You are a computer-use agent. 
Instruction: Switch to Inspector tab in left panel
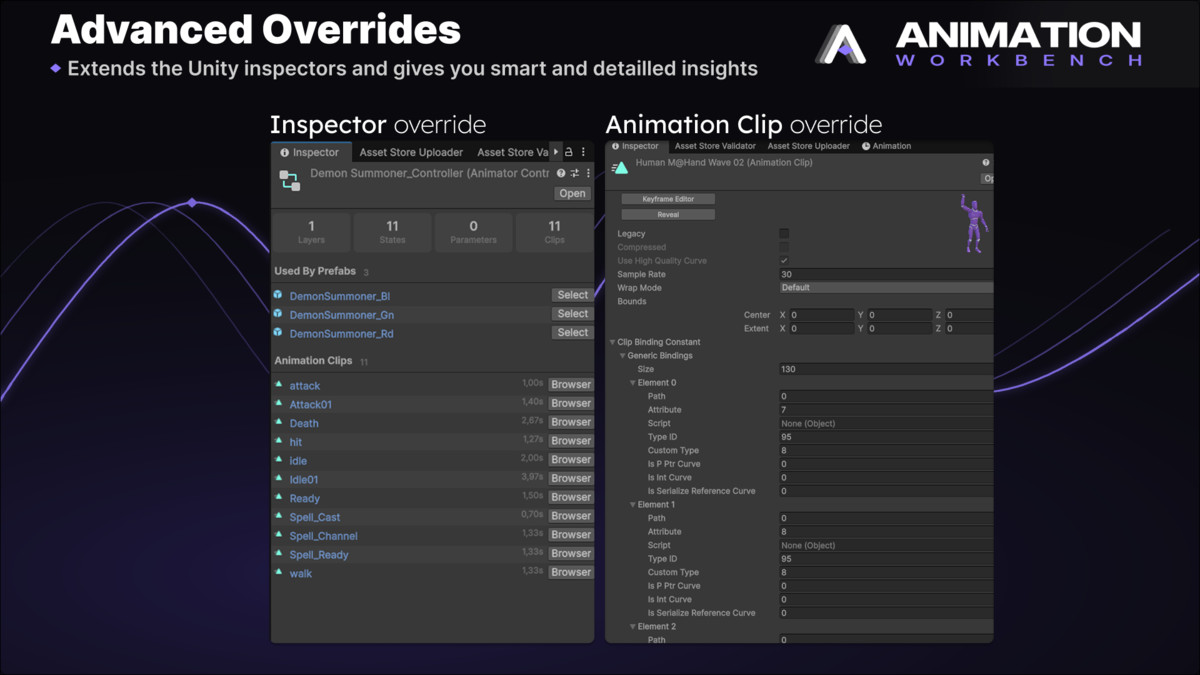(x=310, y=152)
